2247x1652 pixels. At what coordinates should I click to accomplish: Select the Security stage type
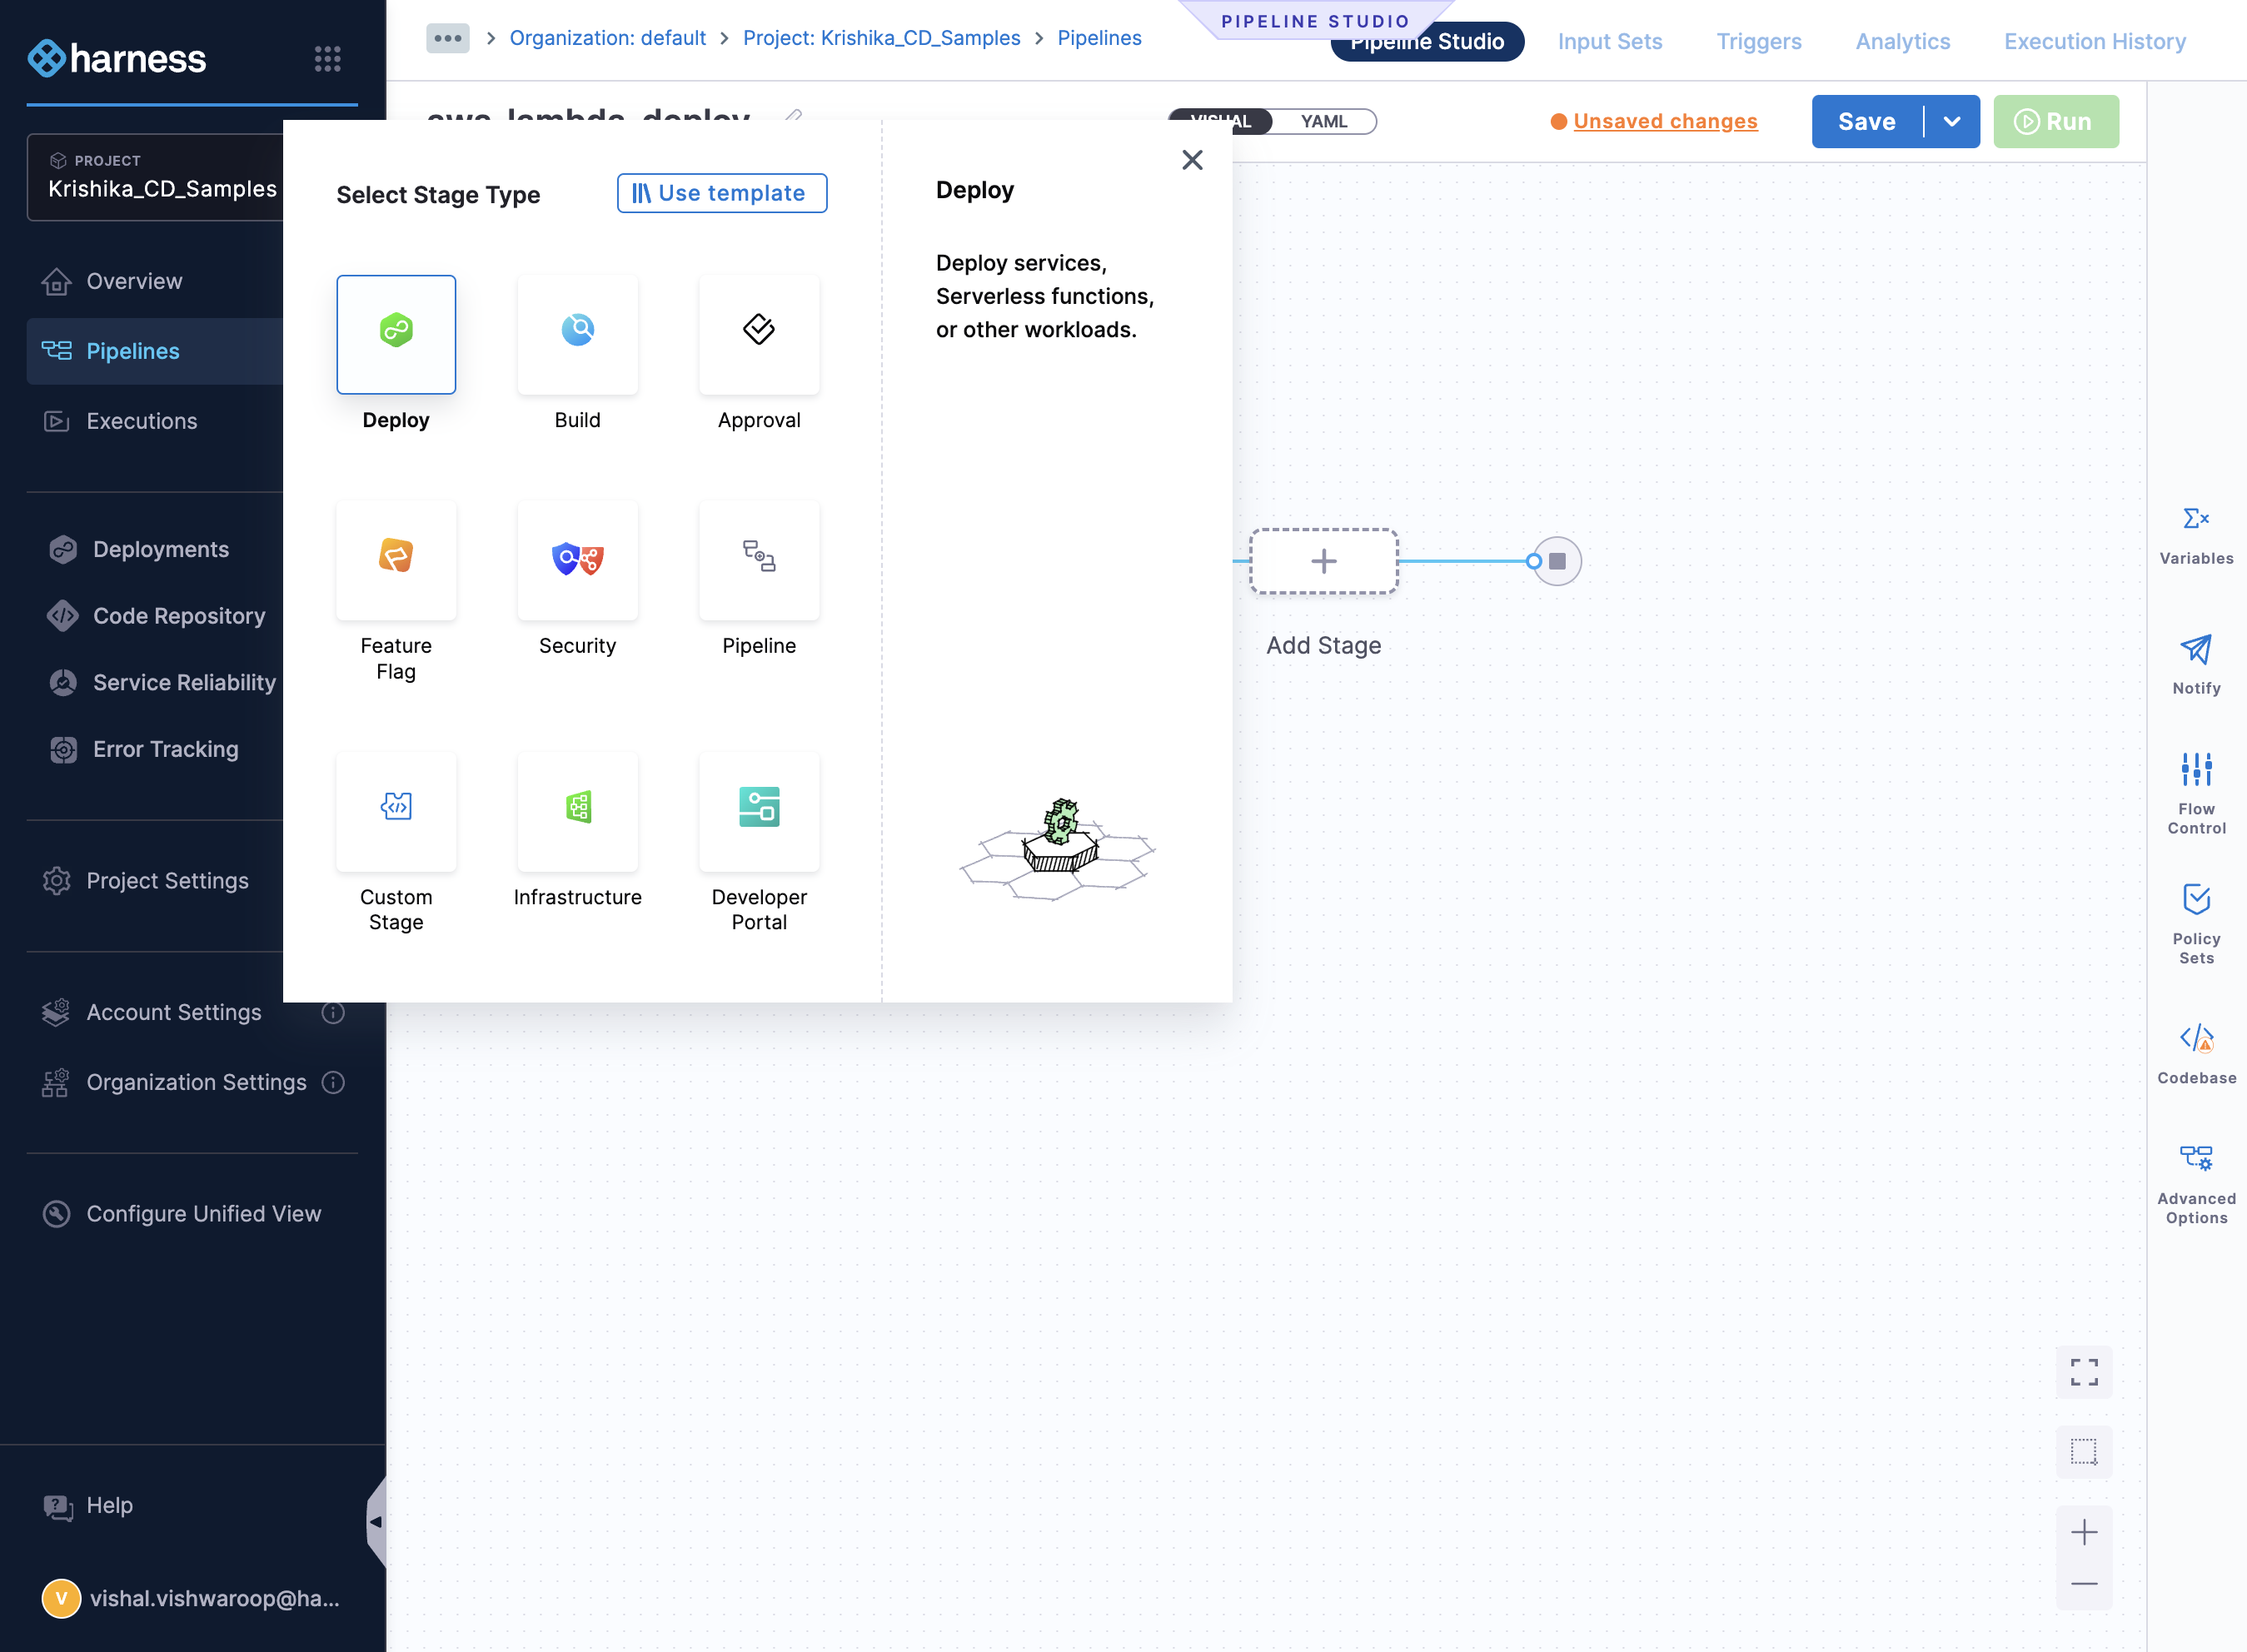(577, 560)
